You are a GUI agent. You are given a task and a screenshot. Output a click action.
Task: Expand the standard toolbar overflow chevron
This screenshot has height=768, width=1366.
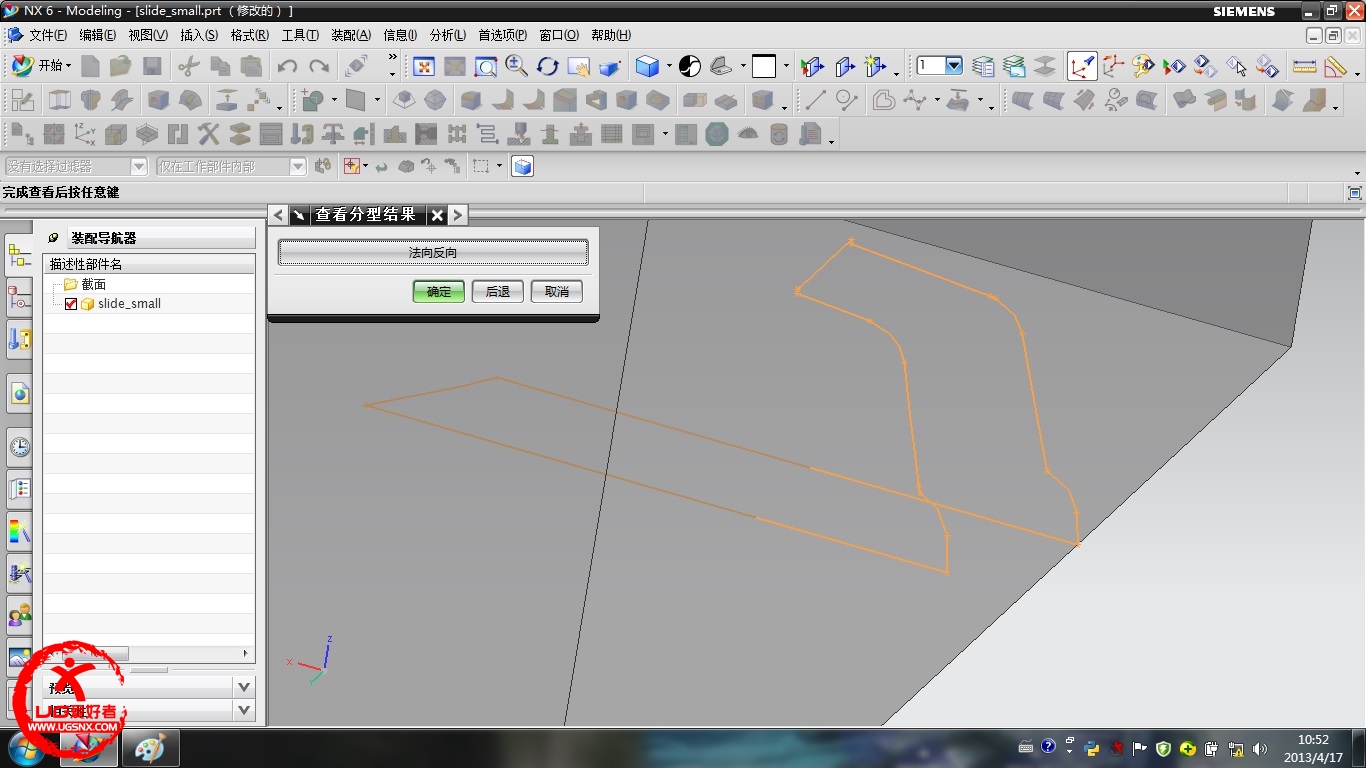[x=392, y=58]
